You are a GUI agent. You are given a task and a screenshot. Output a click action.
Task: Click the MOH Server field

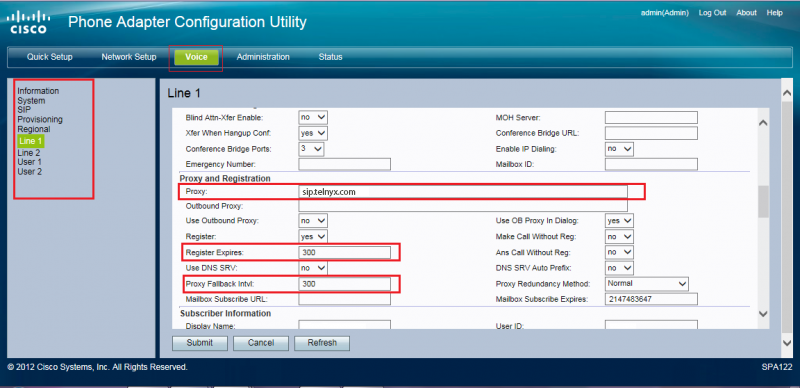coord(651,117)
